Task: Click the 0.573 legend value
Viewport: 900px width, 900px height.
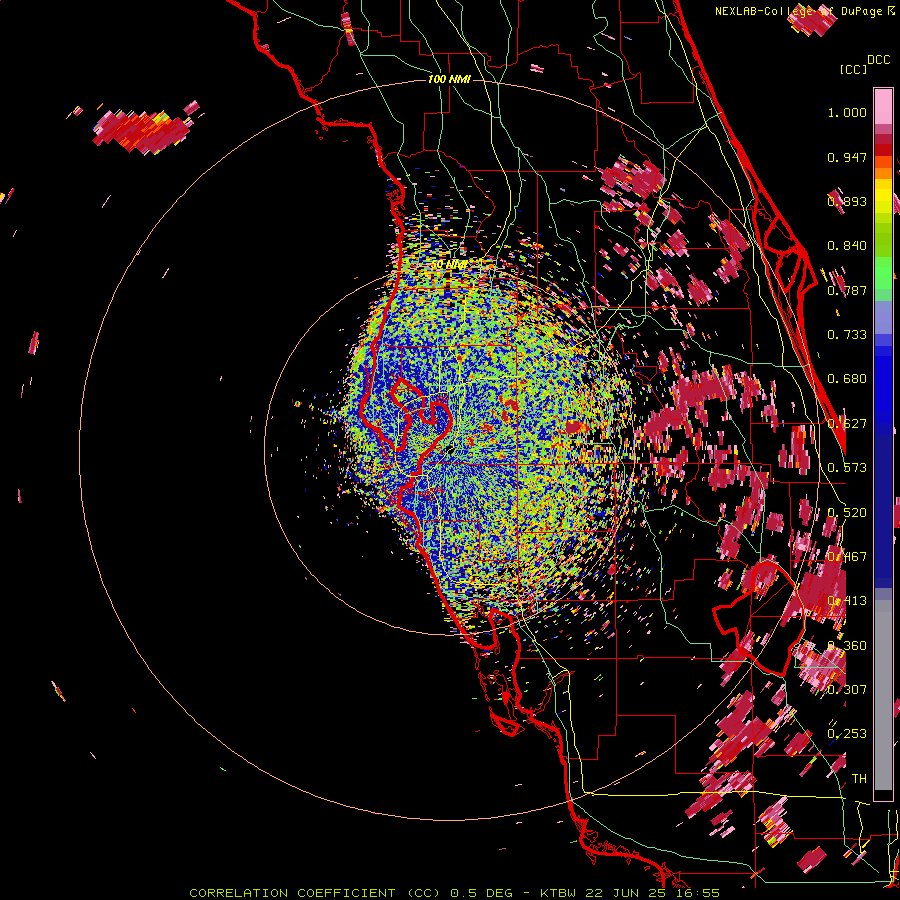Action: click(x=847, y=468)
